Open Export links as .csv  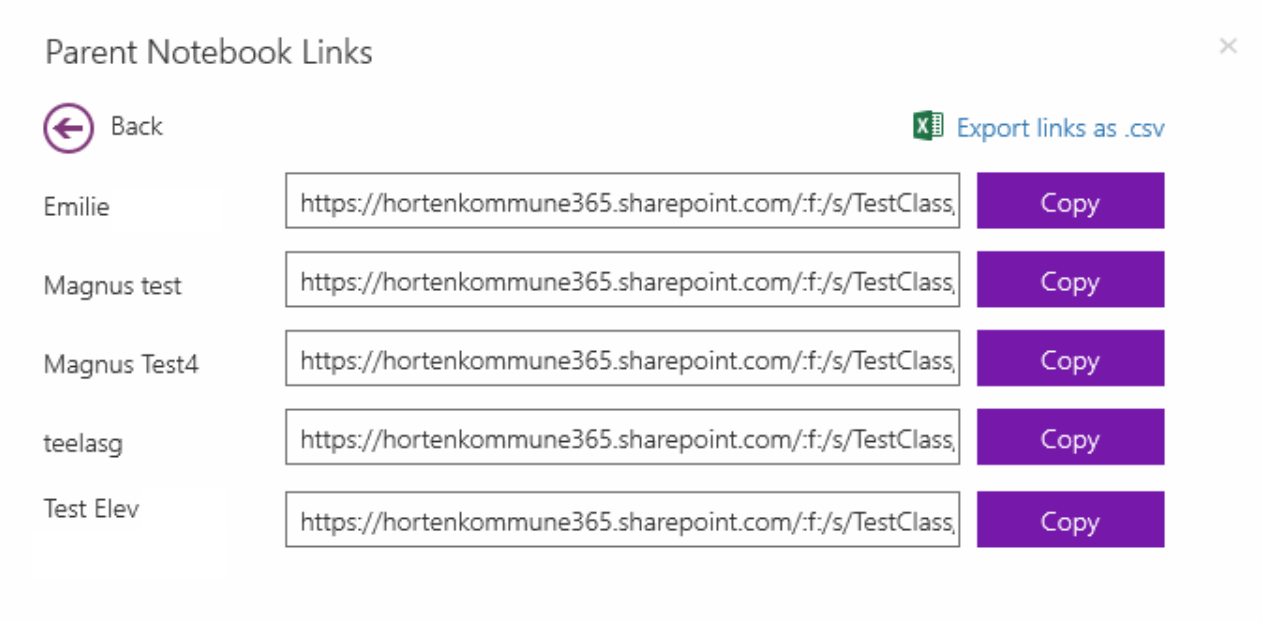click(x=1061, y=128)
